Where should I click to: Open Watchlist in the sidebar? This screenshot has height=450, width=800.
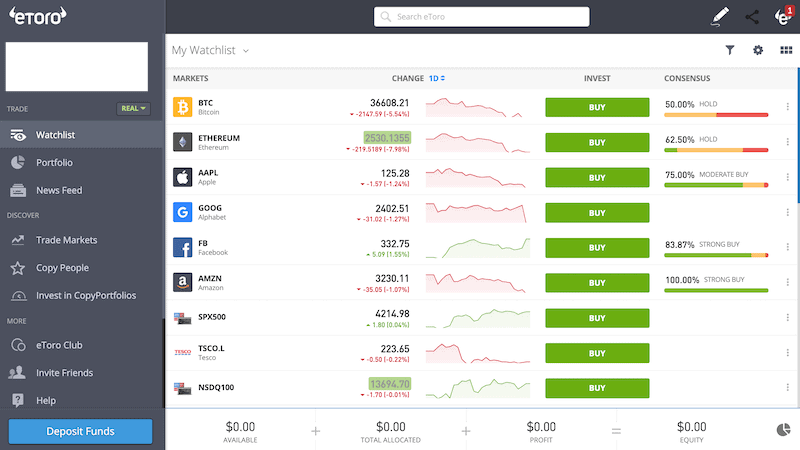(x=82, y=135)
